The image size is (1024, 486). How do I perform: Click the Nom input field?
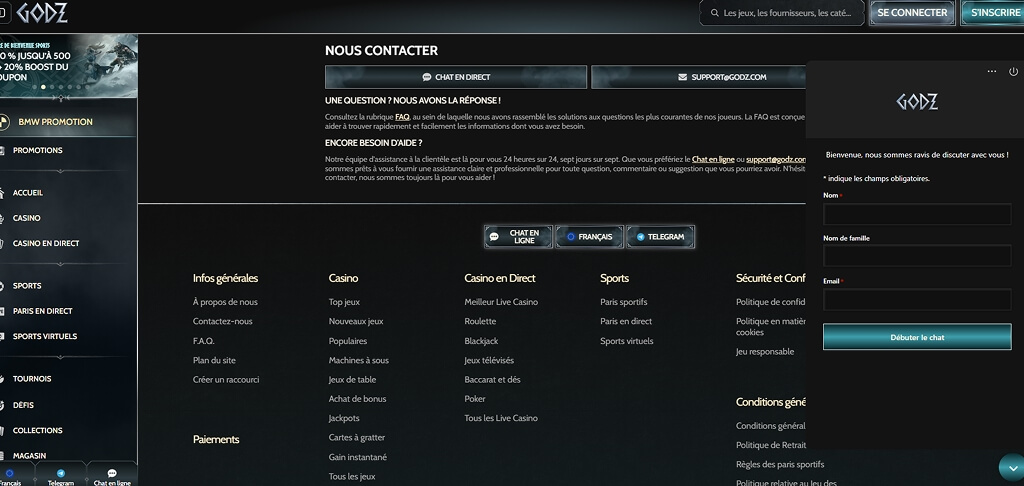point(917,214)
